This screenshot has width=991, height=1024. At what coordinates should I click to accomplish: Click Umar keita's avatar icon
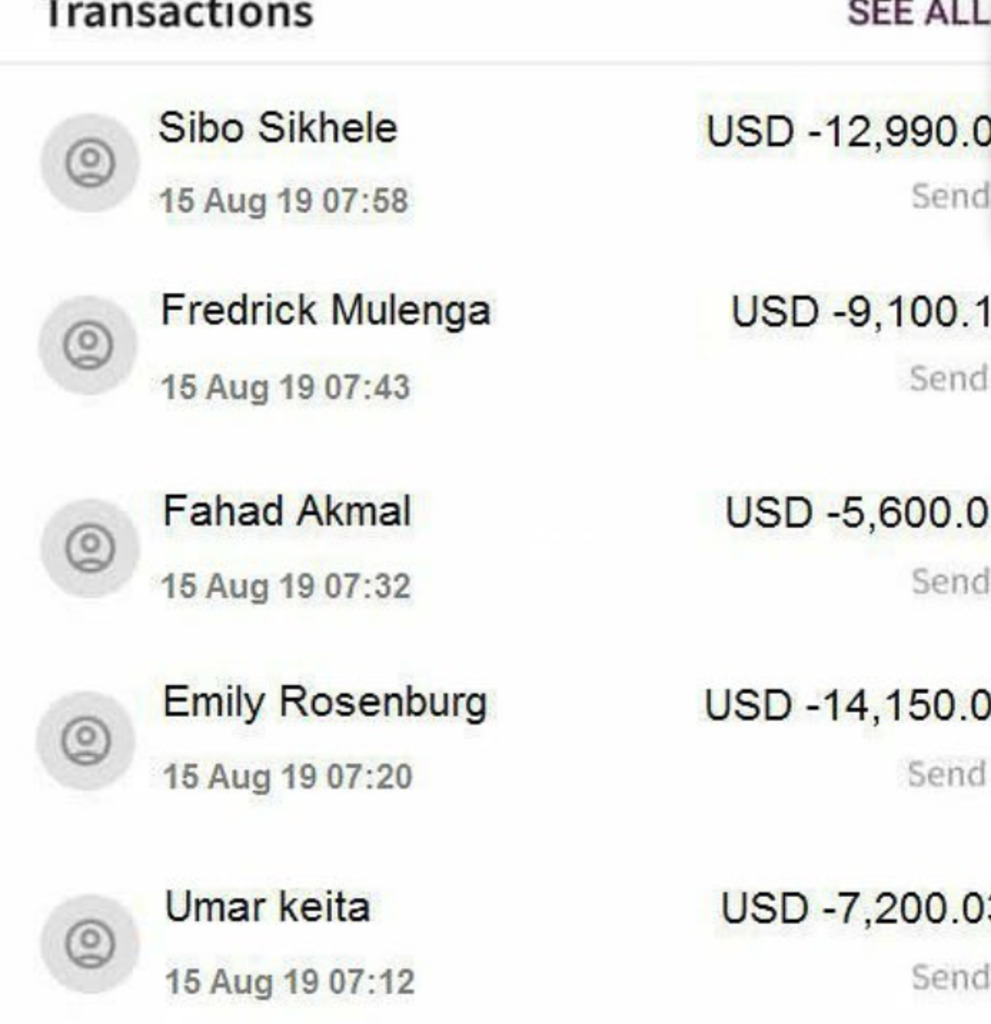tap(90, 944)
